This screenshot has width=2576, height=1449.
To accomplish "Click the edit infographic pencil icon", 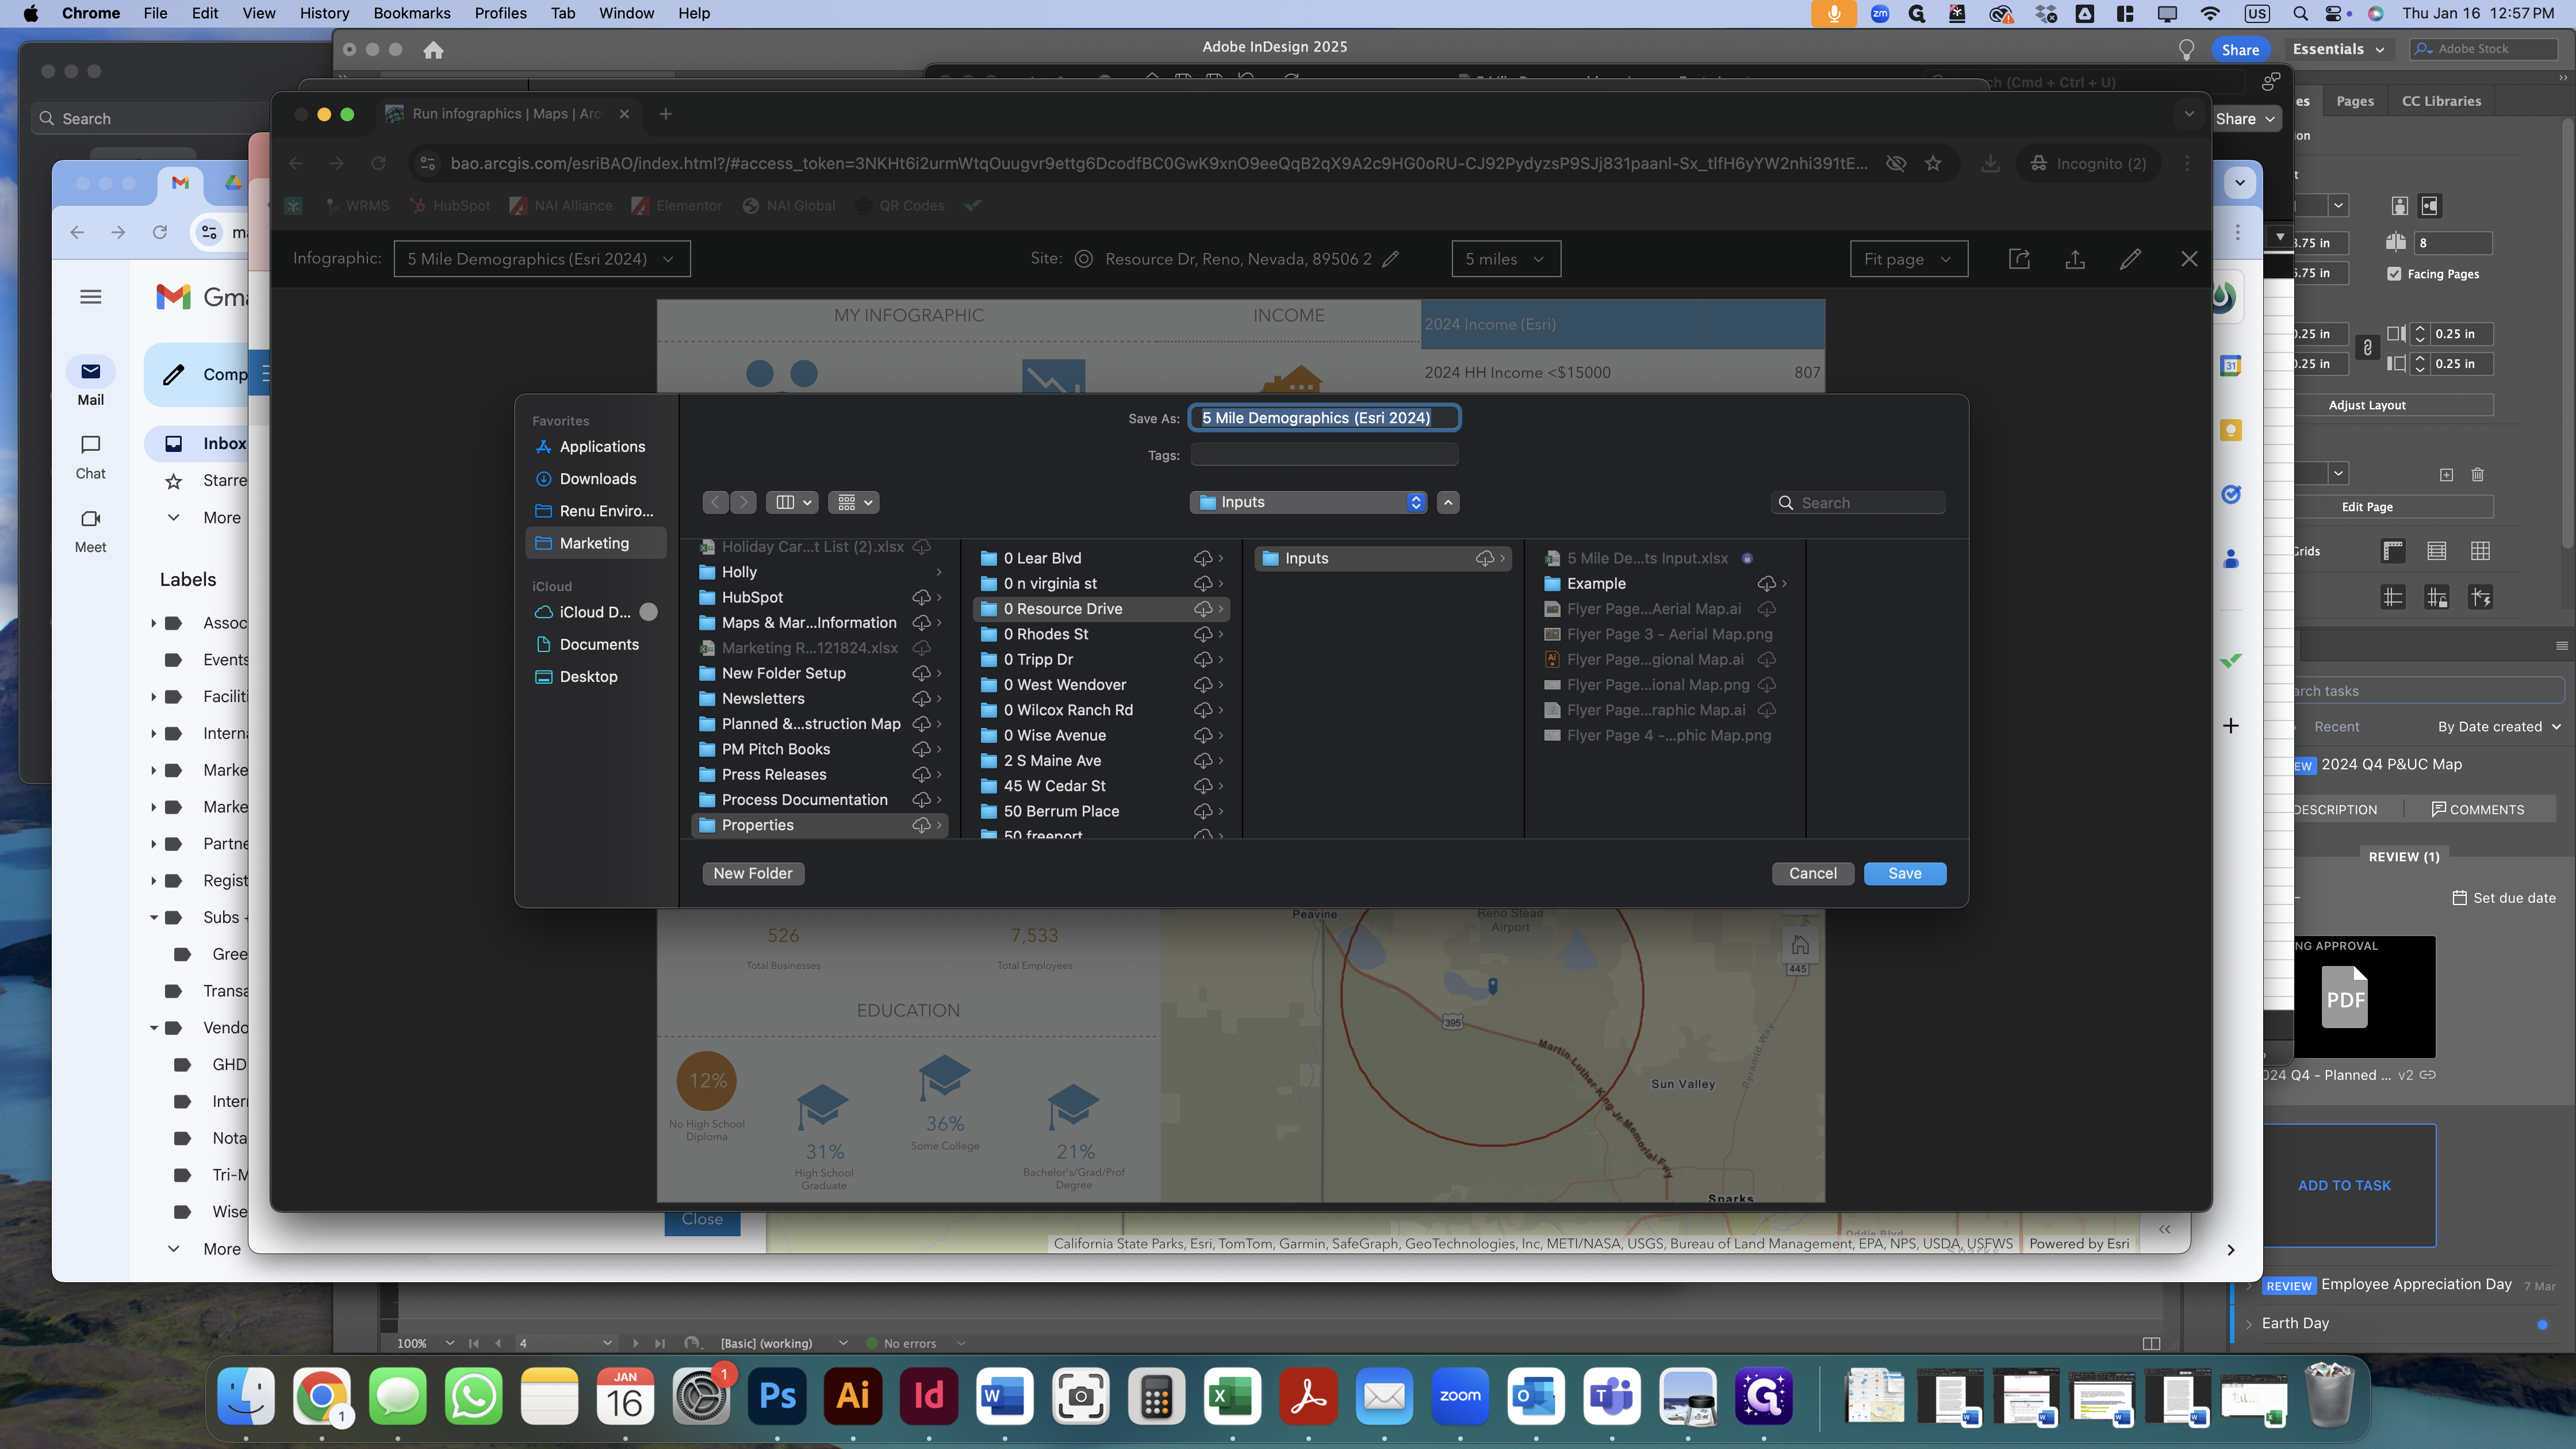I will (x=2130, y=259).
